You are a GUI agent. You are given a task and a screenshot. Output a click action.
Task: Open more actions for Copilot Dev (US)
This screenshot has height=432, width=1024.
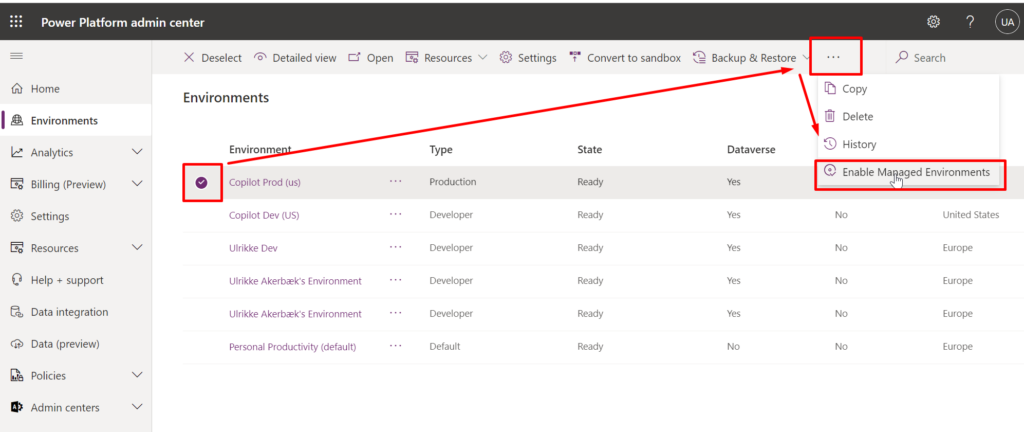point(396,214)
